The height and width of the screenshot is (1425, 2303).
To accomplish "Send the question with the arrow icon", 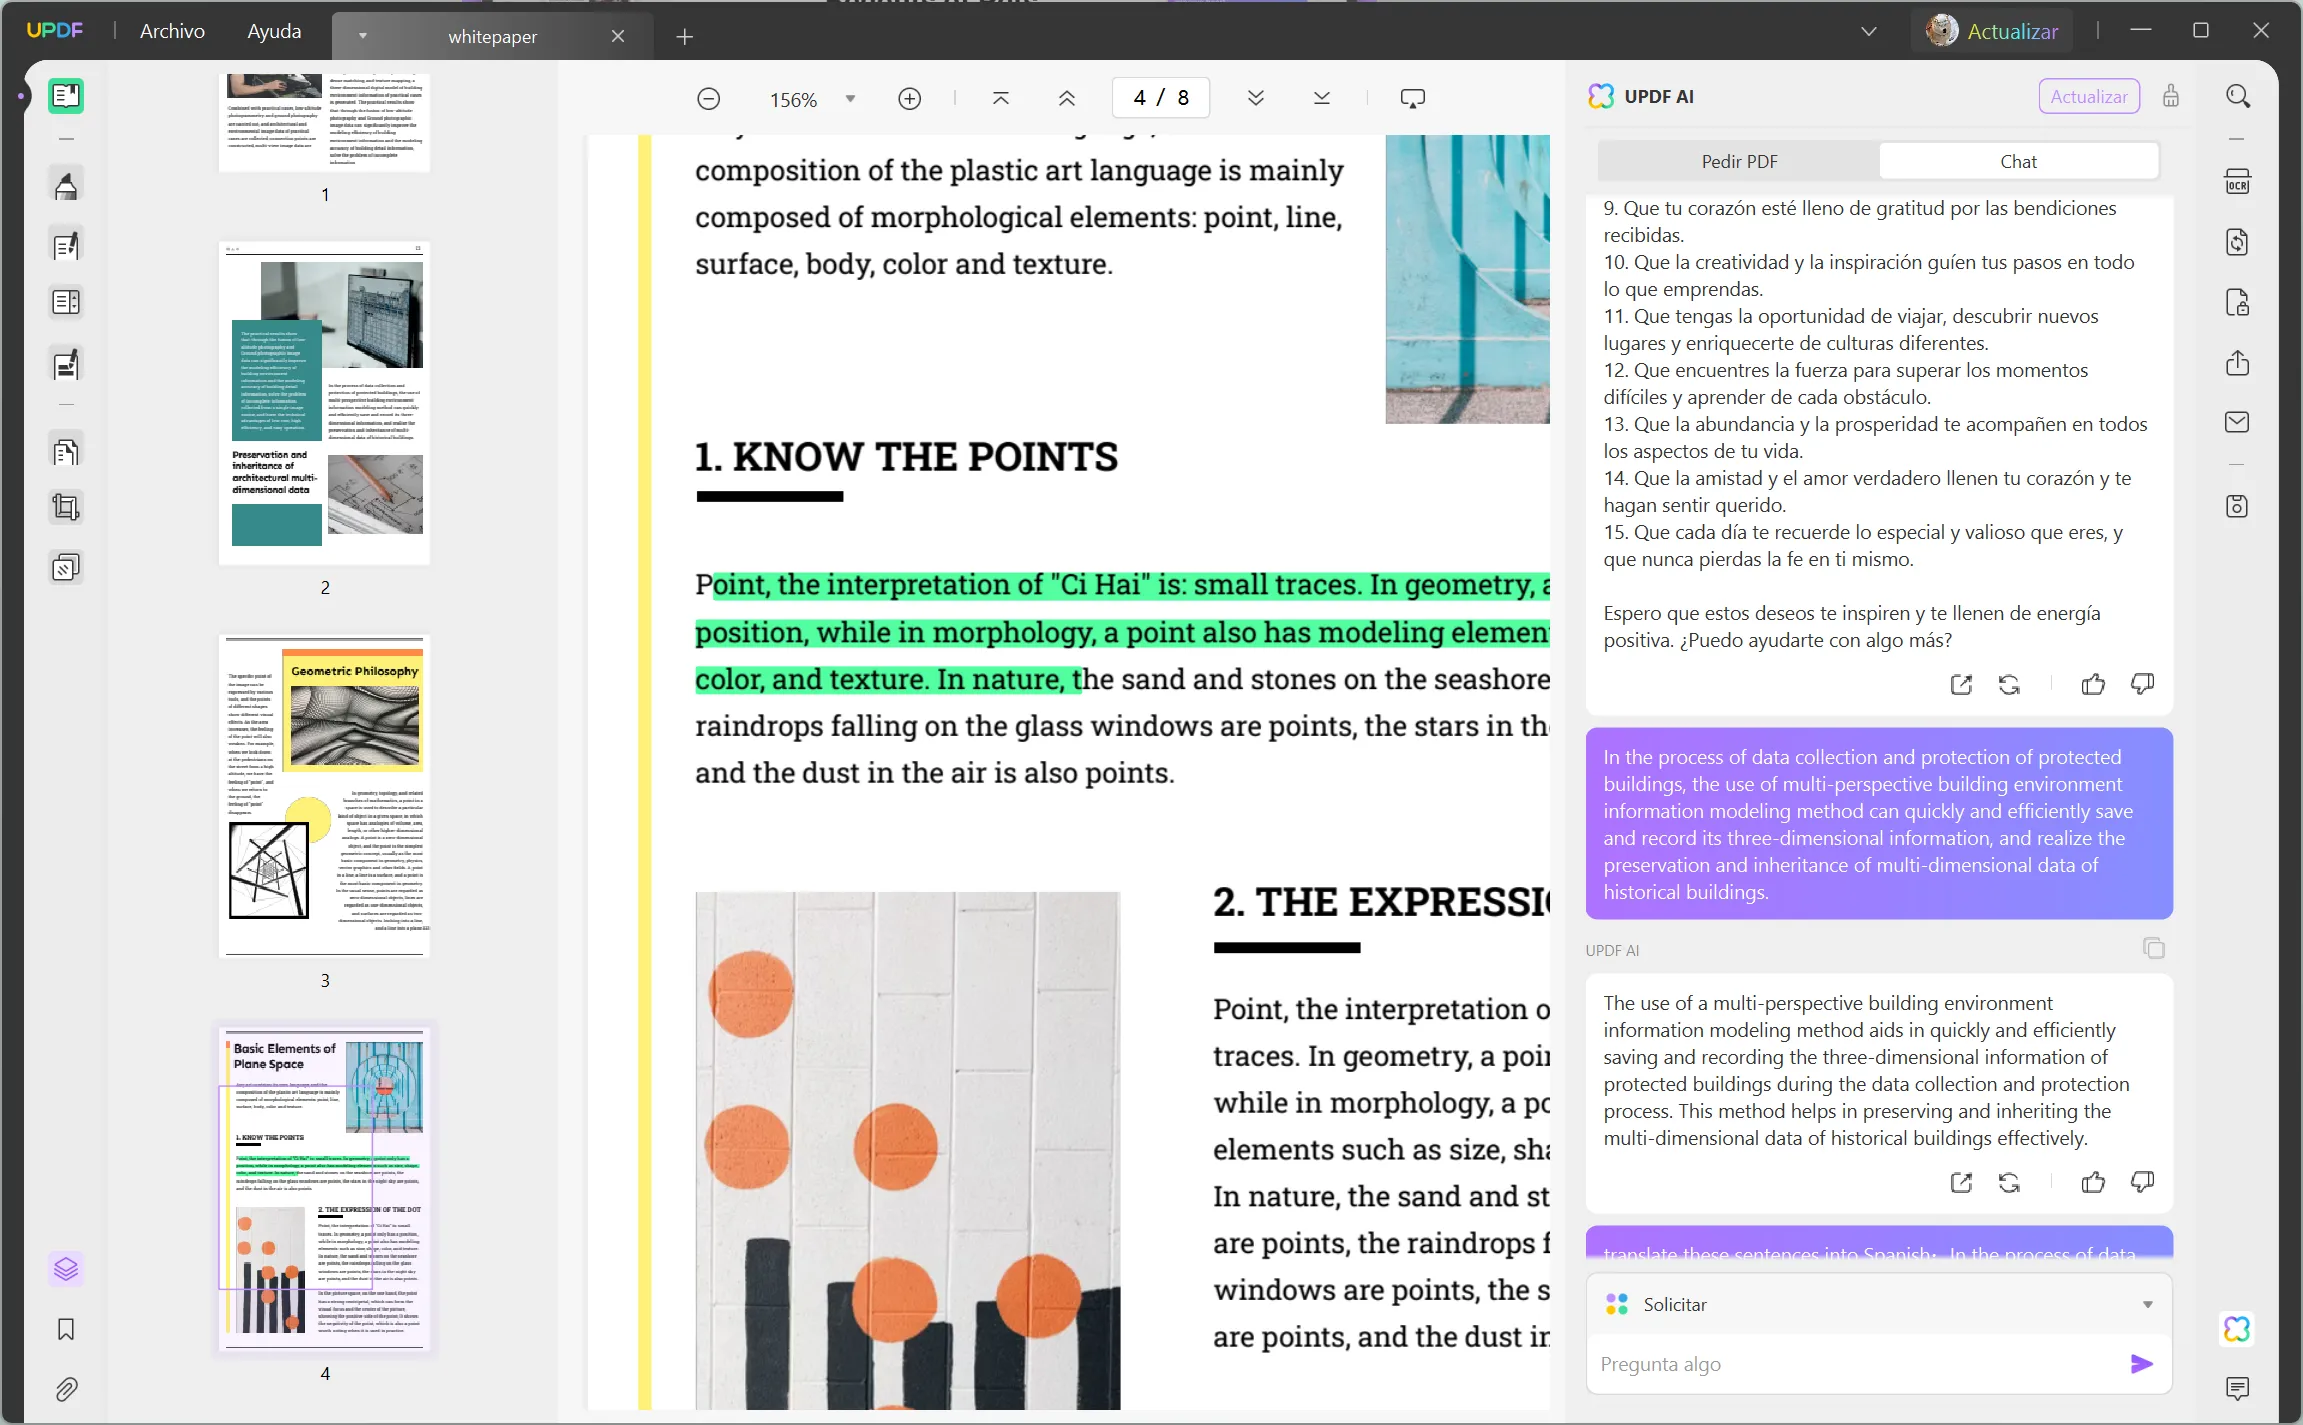I will point(2141,1364).
